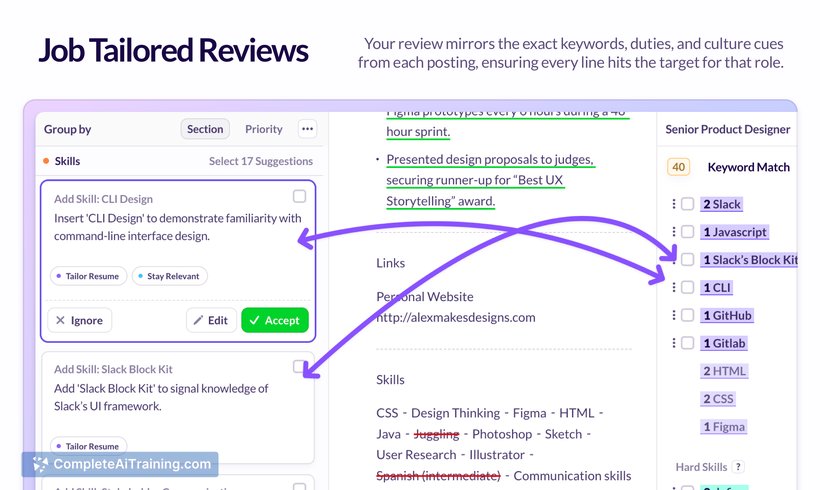Click the drag handle beside 2 Slack

point(674,204)
